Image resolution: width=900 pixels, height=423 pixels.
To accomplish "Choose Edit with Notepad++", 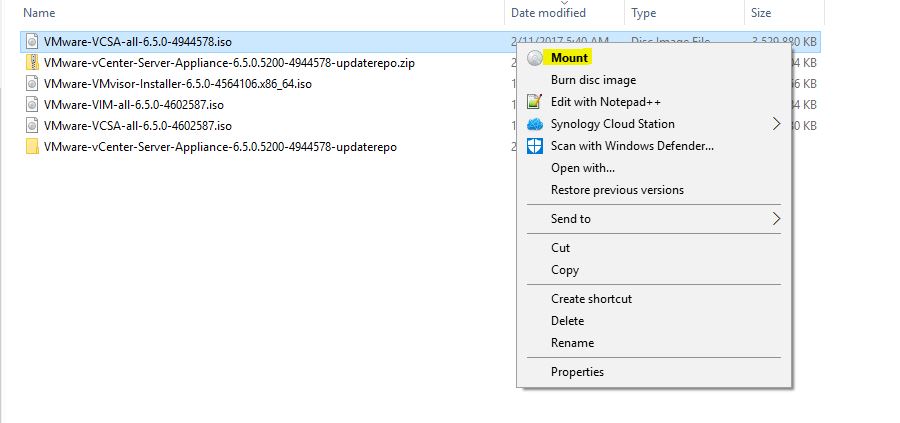I will tap(606, 102).
